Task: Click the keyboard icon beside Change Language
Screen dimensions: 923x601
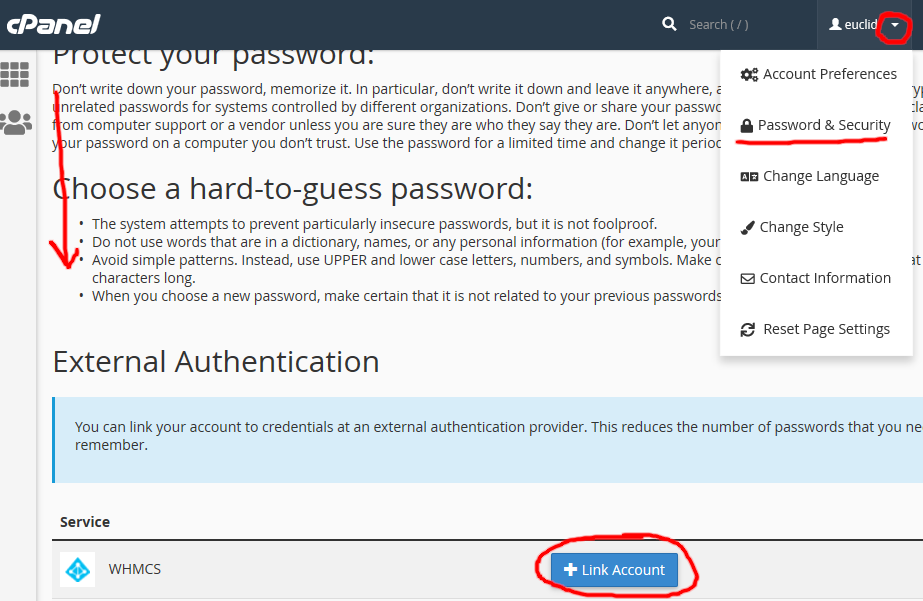Action: (749, 175)
